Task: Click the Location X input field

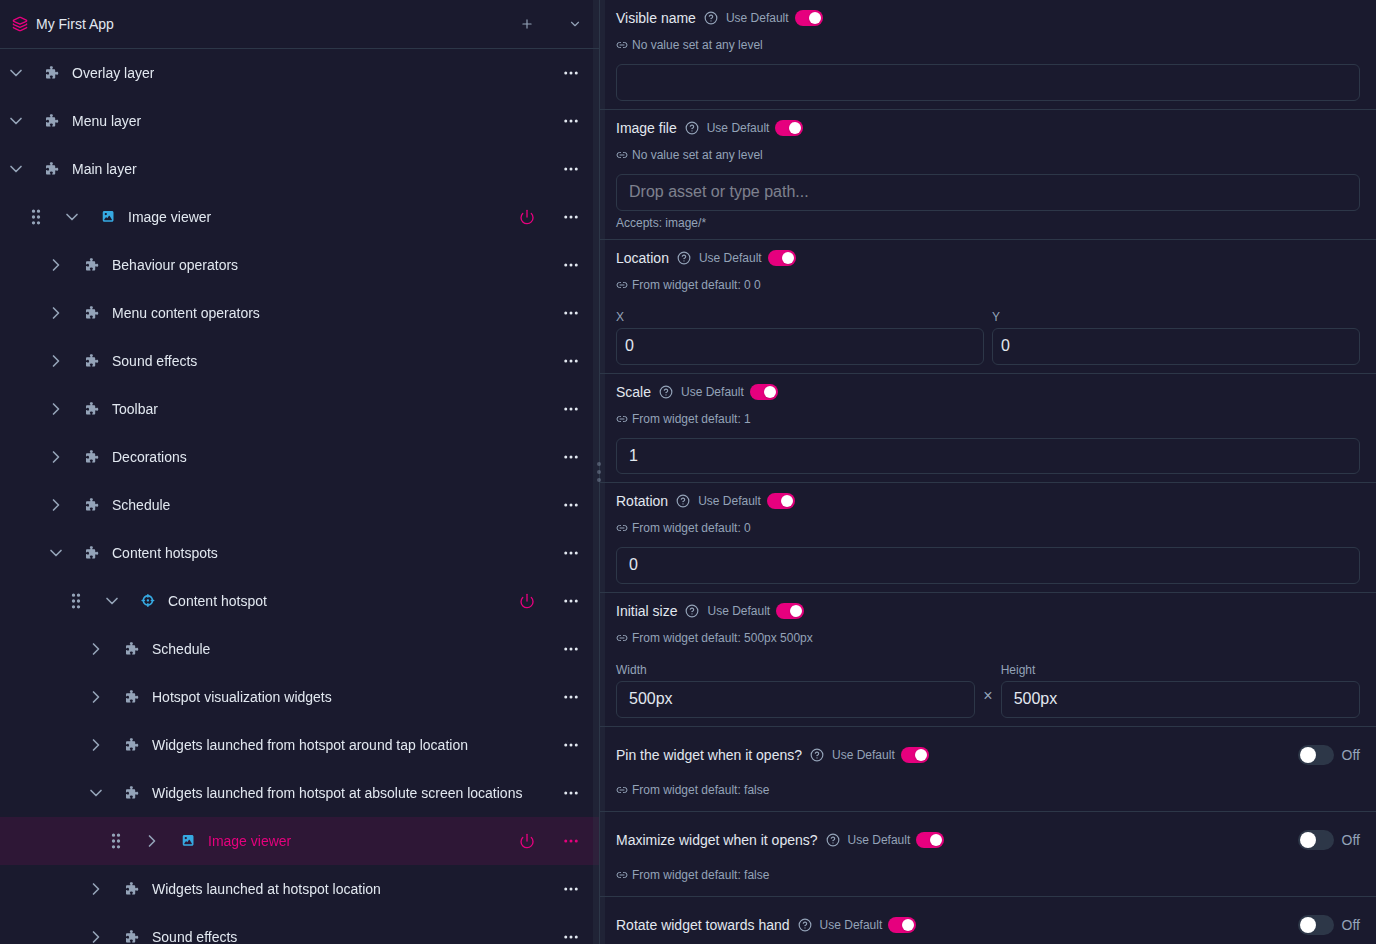Action: pos(800,347)
